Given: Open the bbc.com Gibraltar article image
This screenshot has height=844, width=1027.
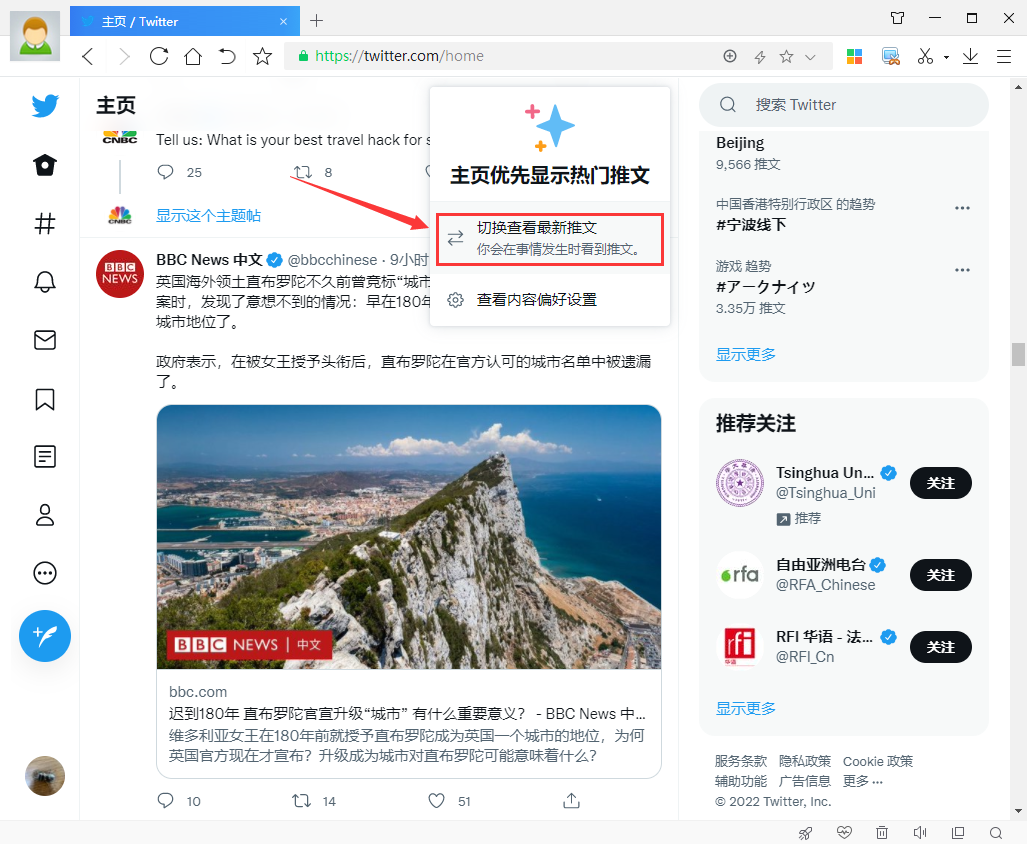Looking at the screenshot, I should pyautogui.click(x=409, y=537).
